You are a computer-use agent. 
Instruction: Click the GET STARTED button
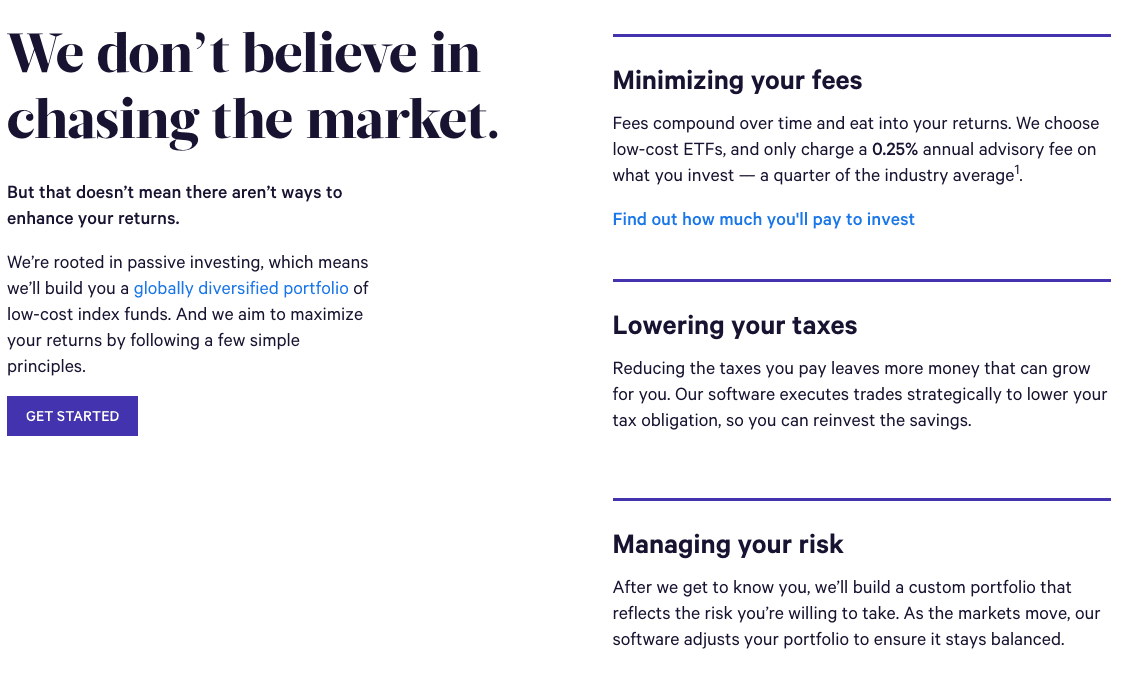click(x=72, y=415)
